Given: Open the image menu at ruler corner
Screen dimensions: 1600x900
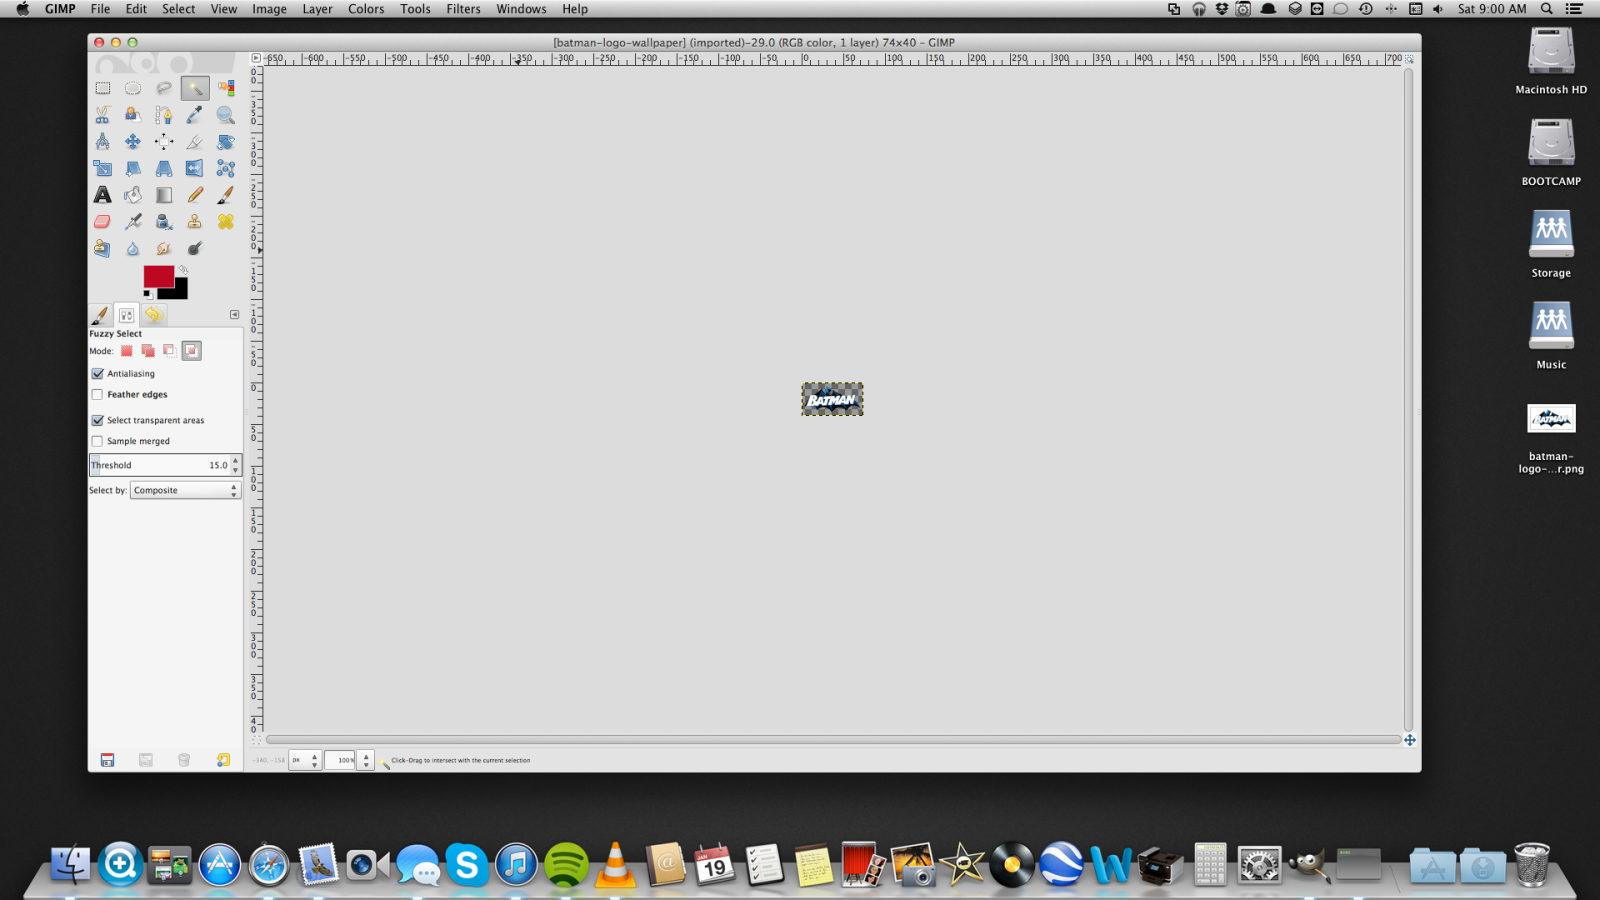Looking at the screenshot, I should [x=256, y=58].
